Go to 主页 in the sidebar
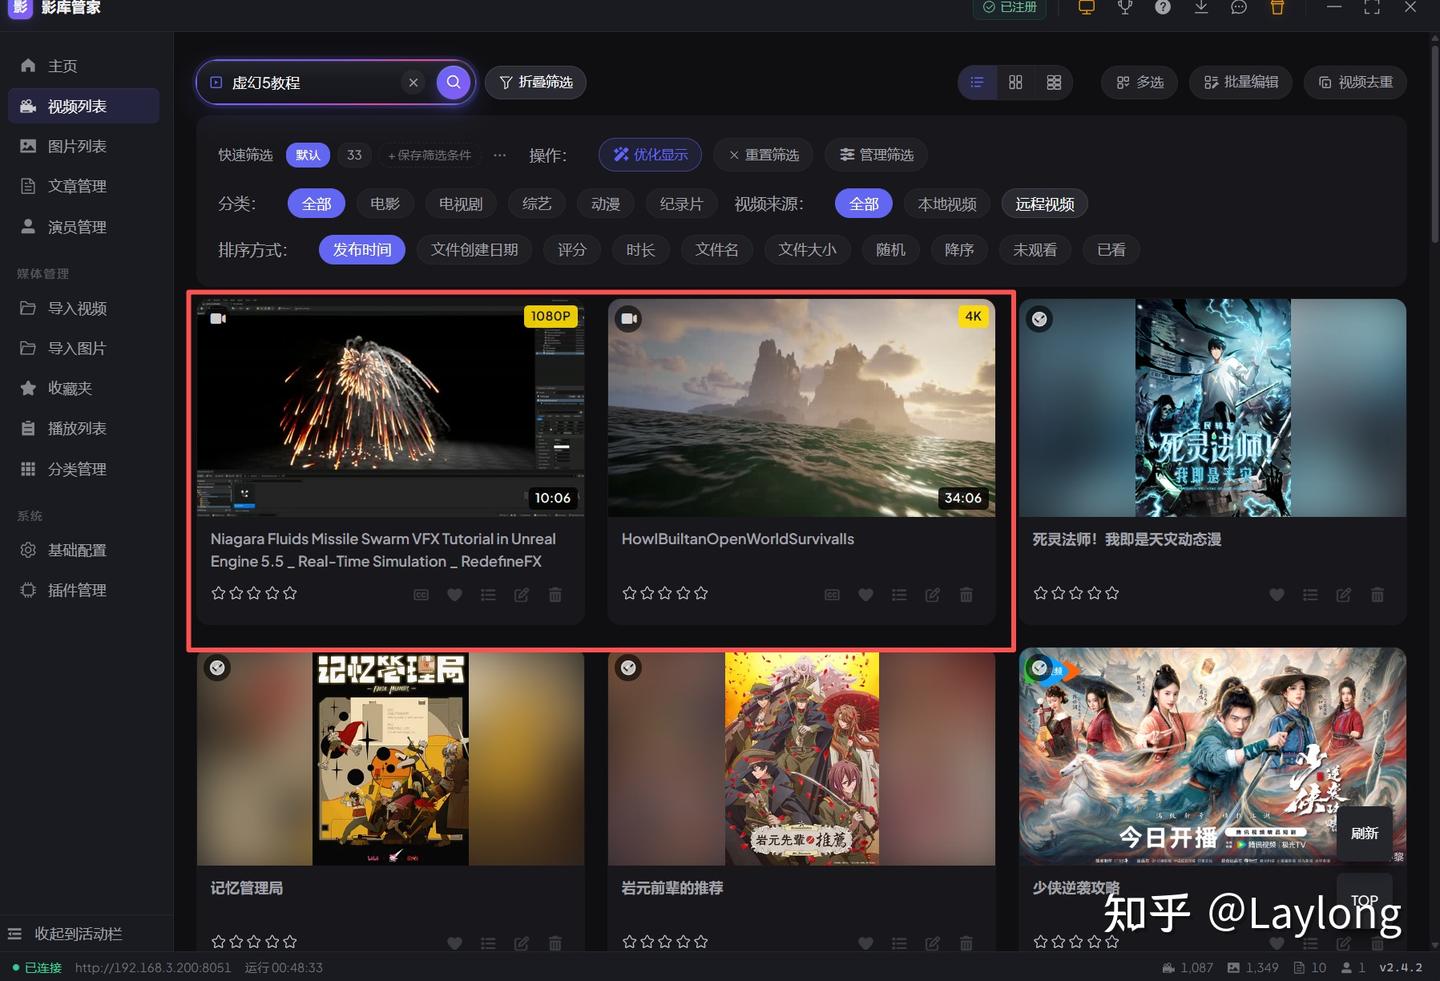 coord(83,66)
